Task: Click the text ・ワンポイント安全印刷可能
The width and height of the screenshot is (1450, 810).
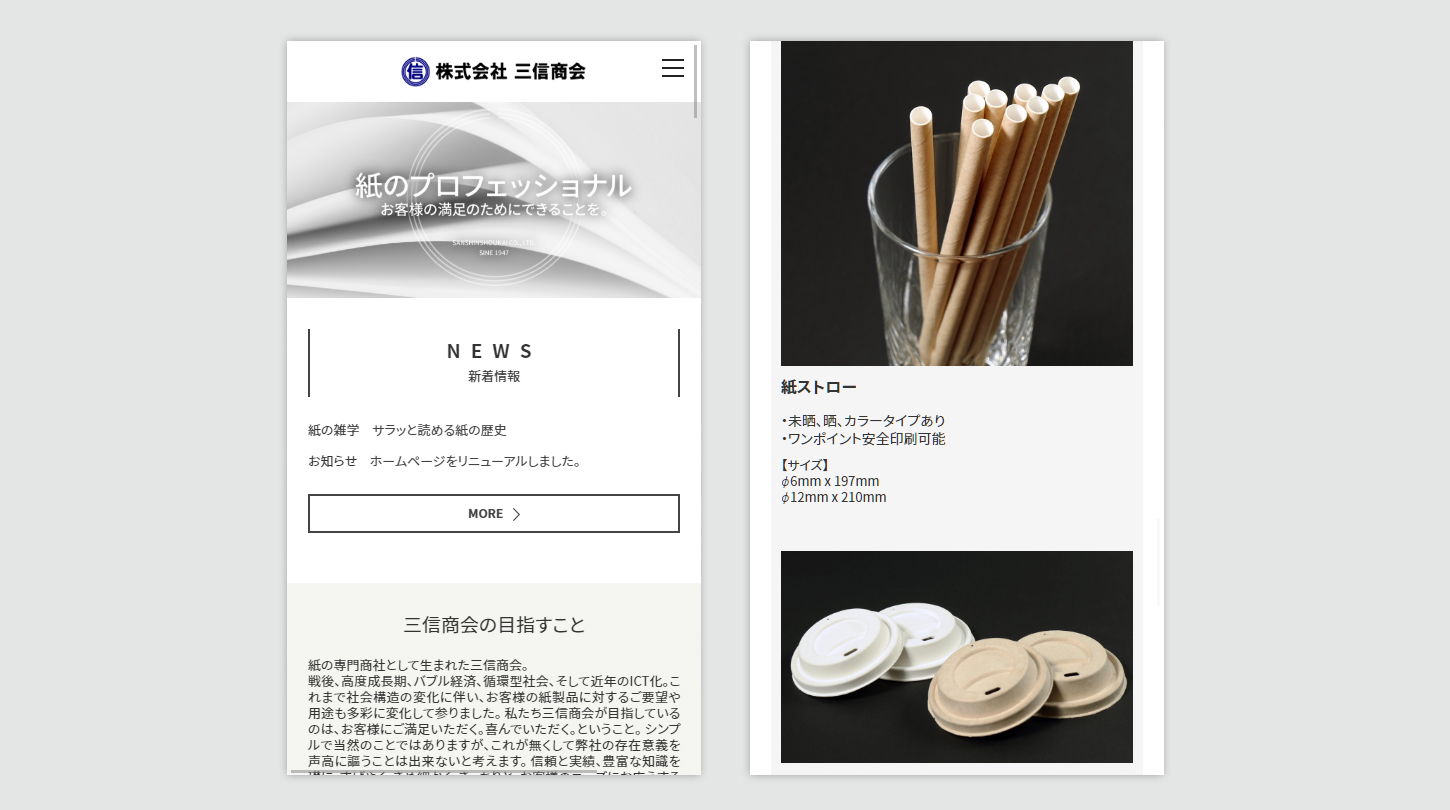Action: click(863, 439)
